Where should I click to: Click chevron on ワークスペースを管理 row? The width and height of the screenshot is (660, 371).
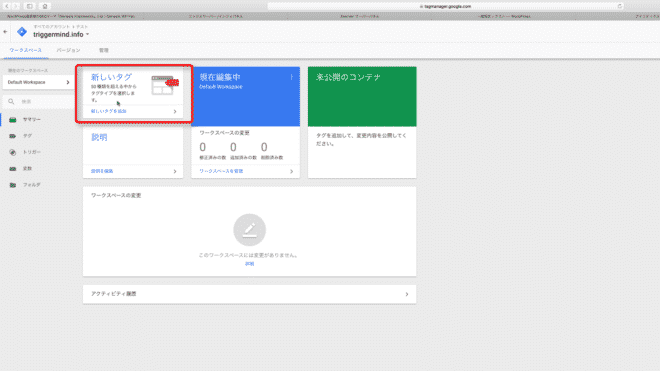tap(291, 171)
